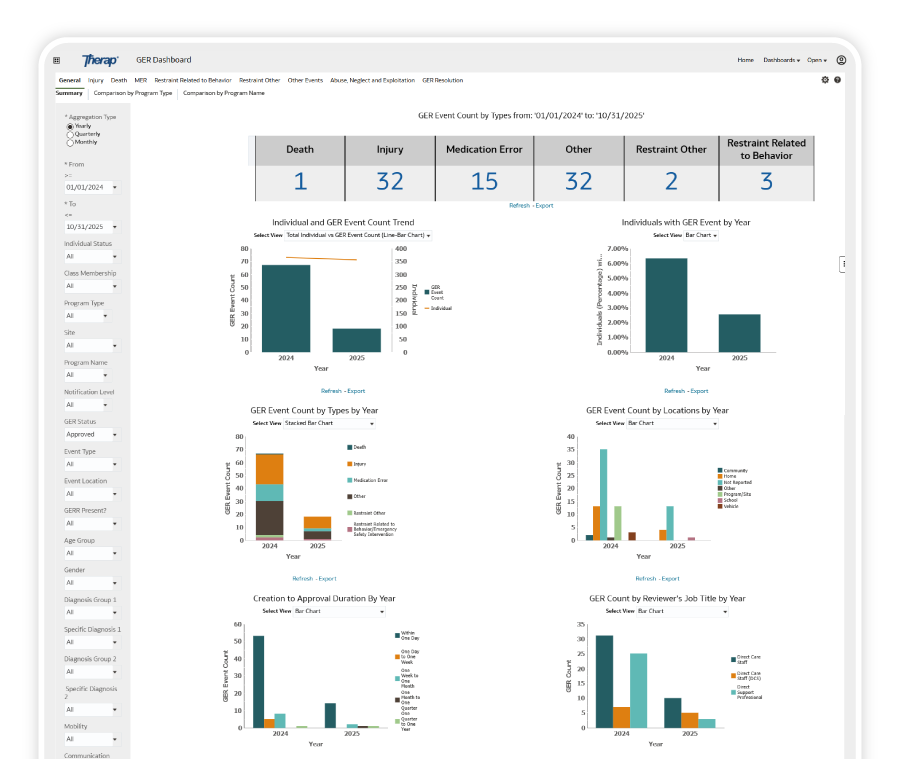Select the Yearly aggregation radio button
The width and height of the screenshot is (900, 759).
coord(70,126)
